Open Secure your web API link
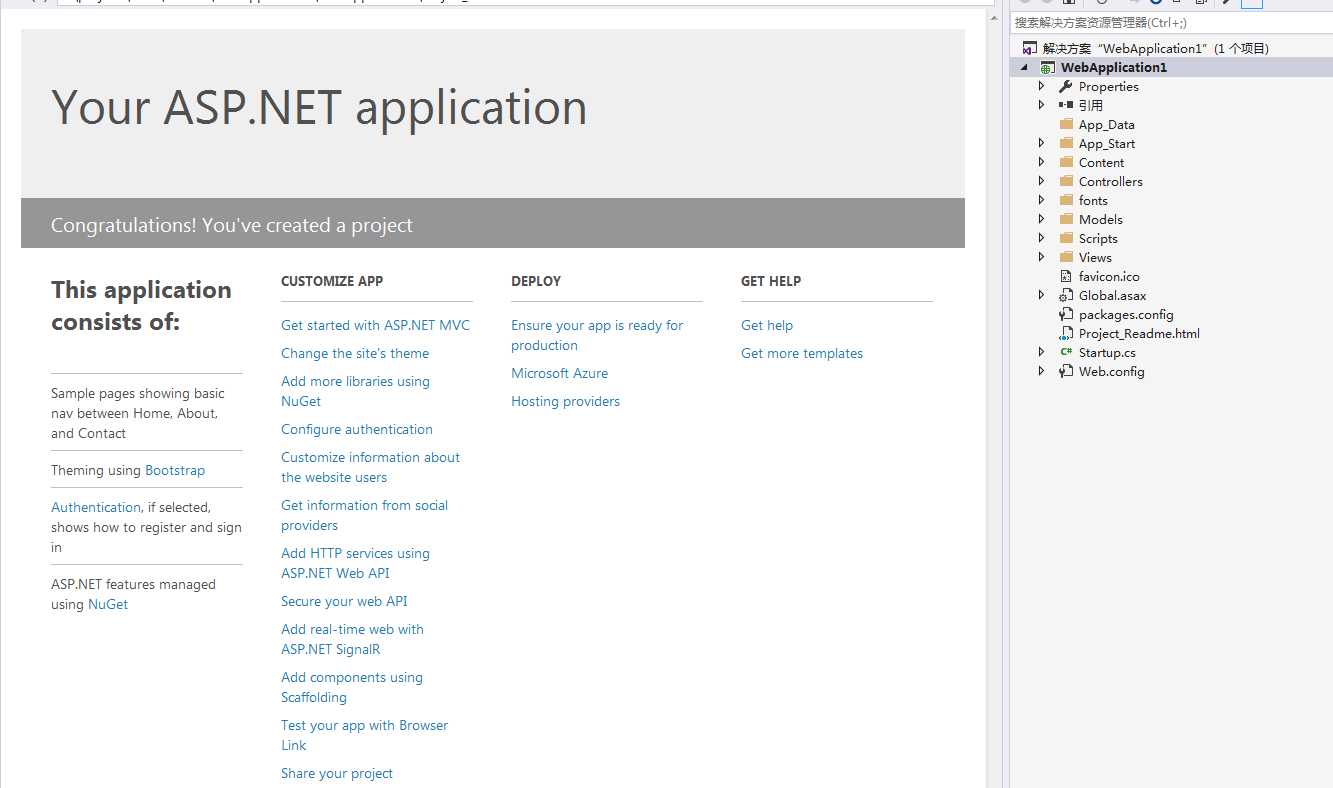Screen dimensions: 1333x788 tap(344, 601)
